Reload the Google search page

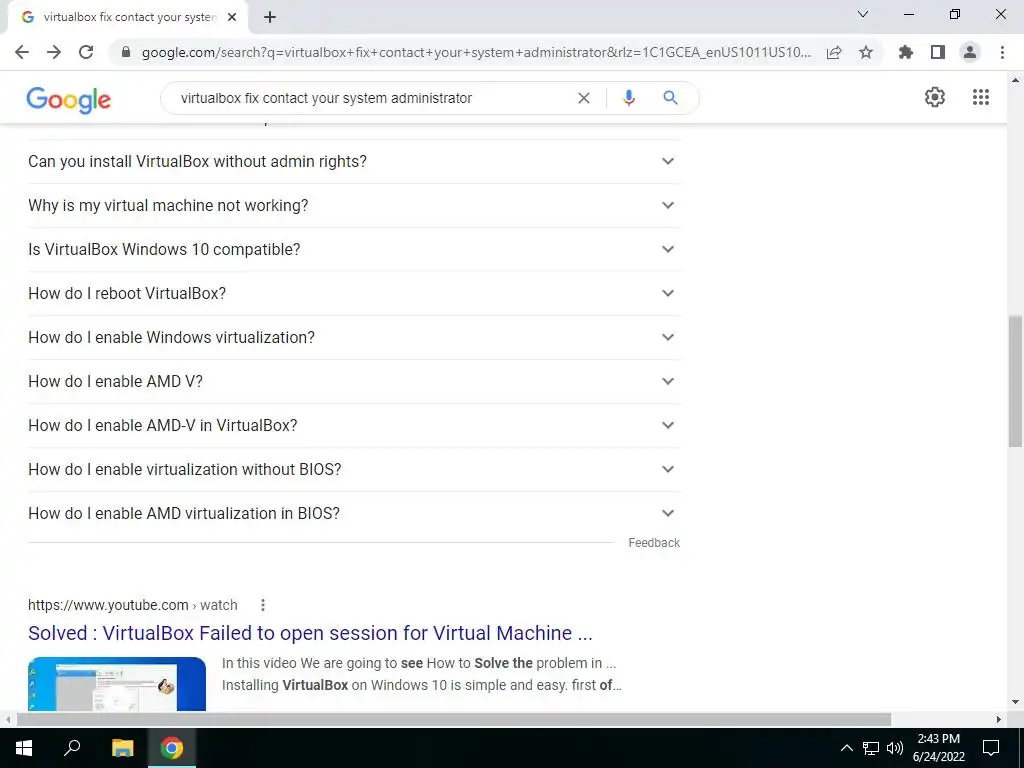coord(86,52)
